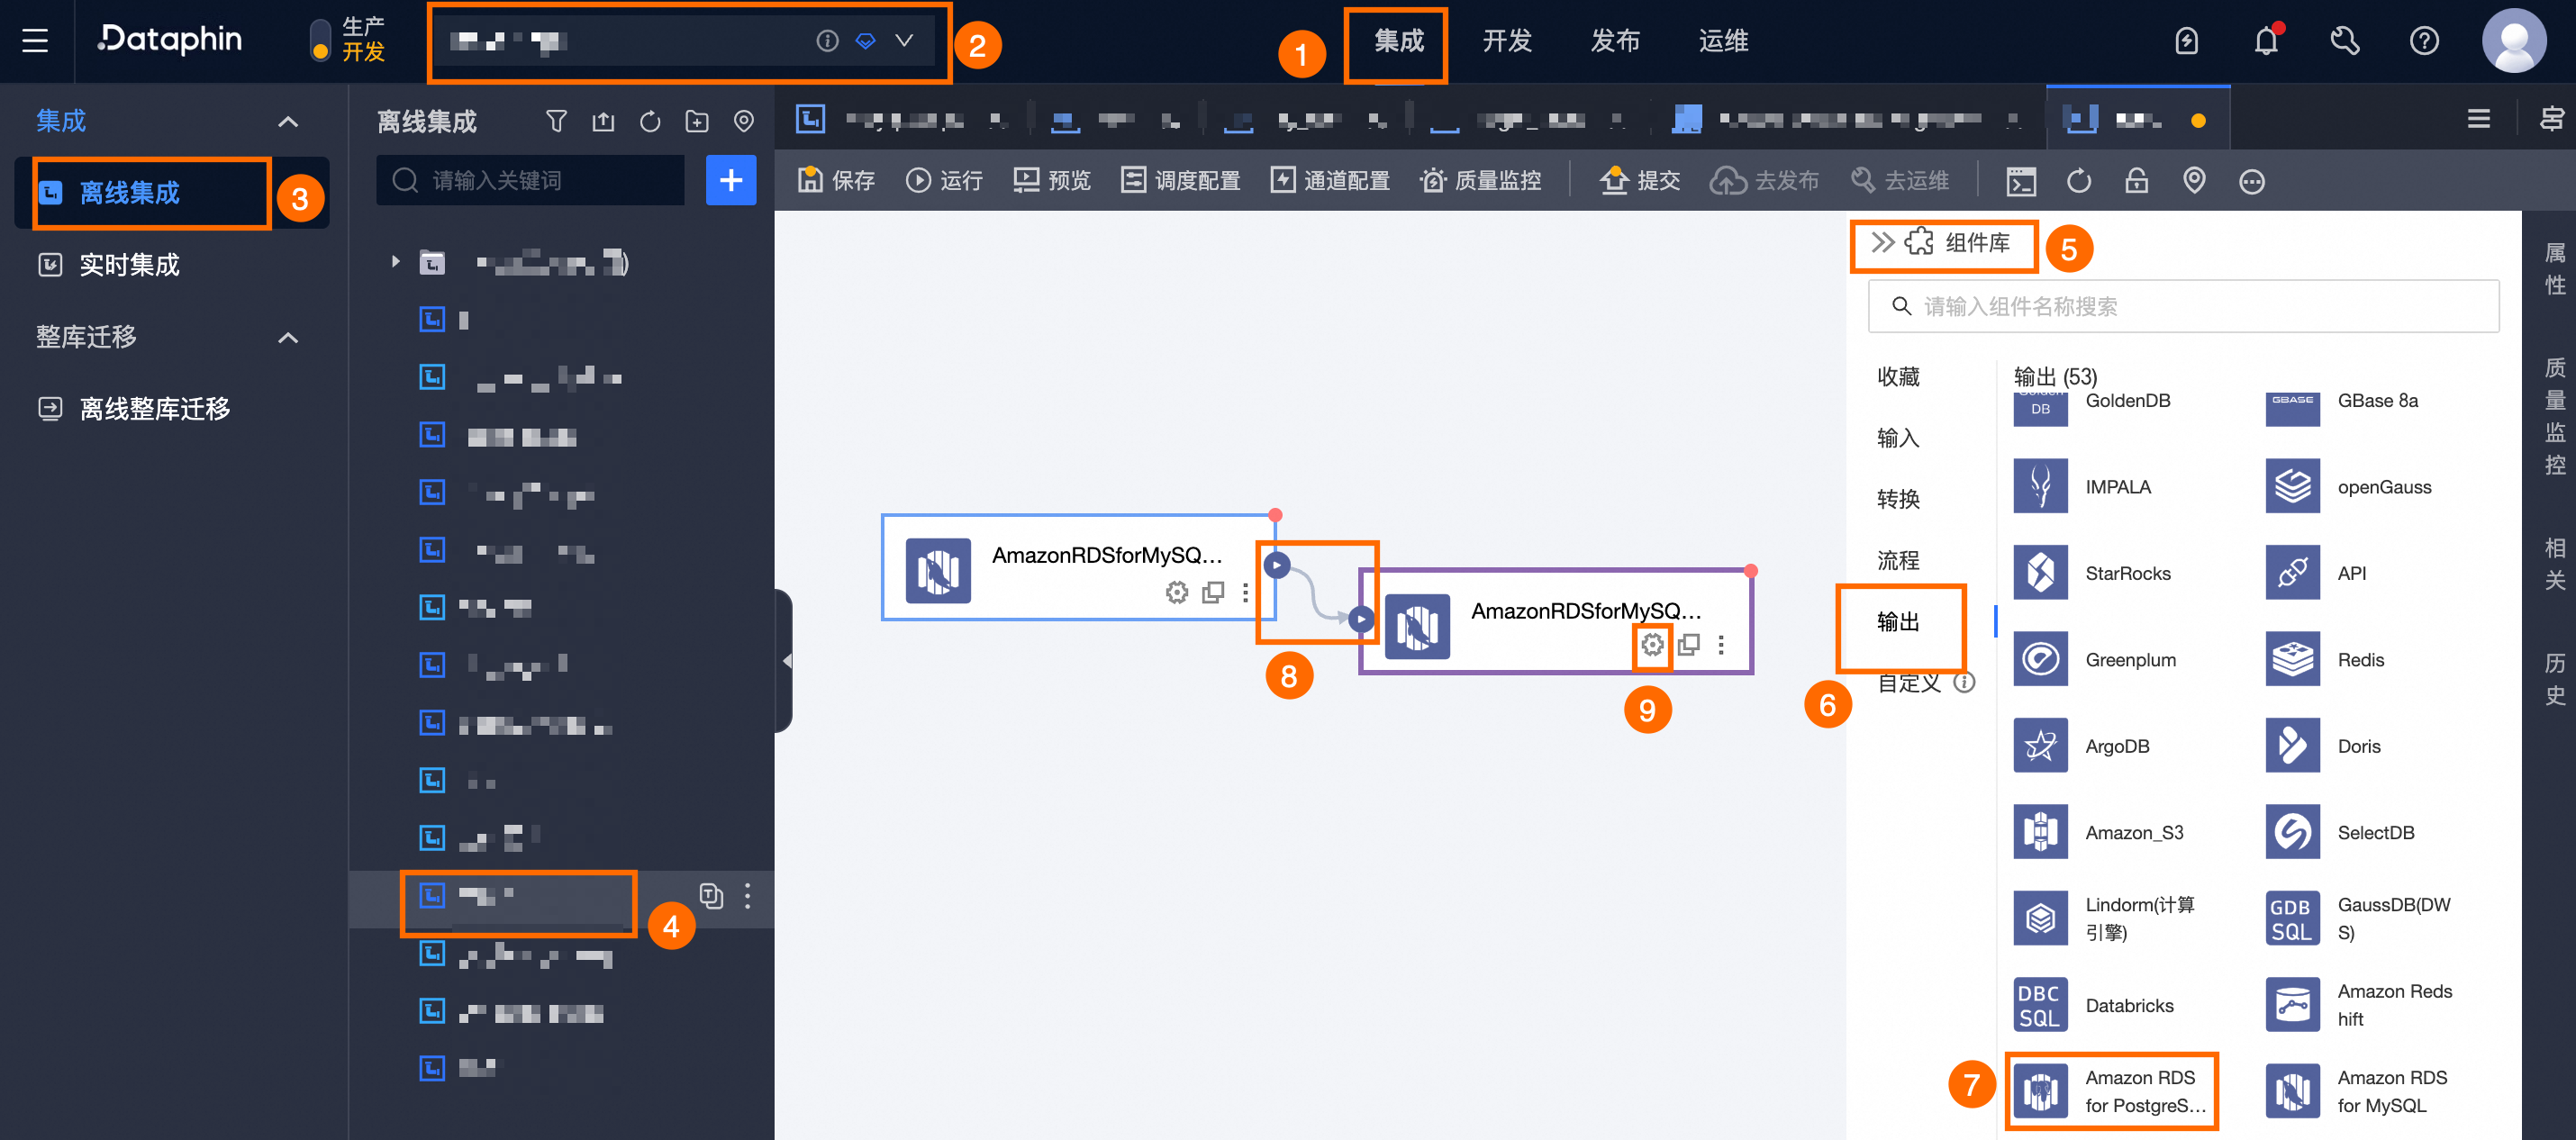Select the 流程 component category
The width and height of the screenshot is (2576, 1140).
coord(1898,560)
